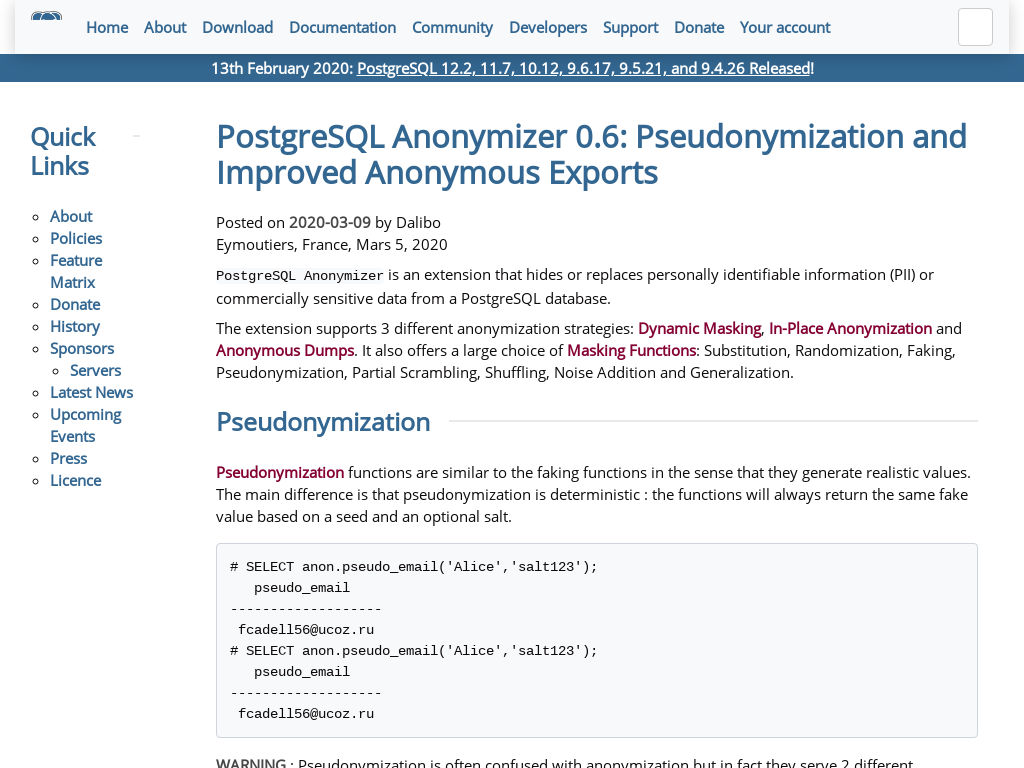Open the Community nav item
The image size is (1024, 768).
click(453, 27)
